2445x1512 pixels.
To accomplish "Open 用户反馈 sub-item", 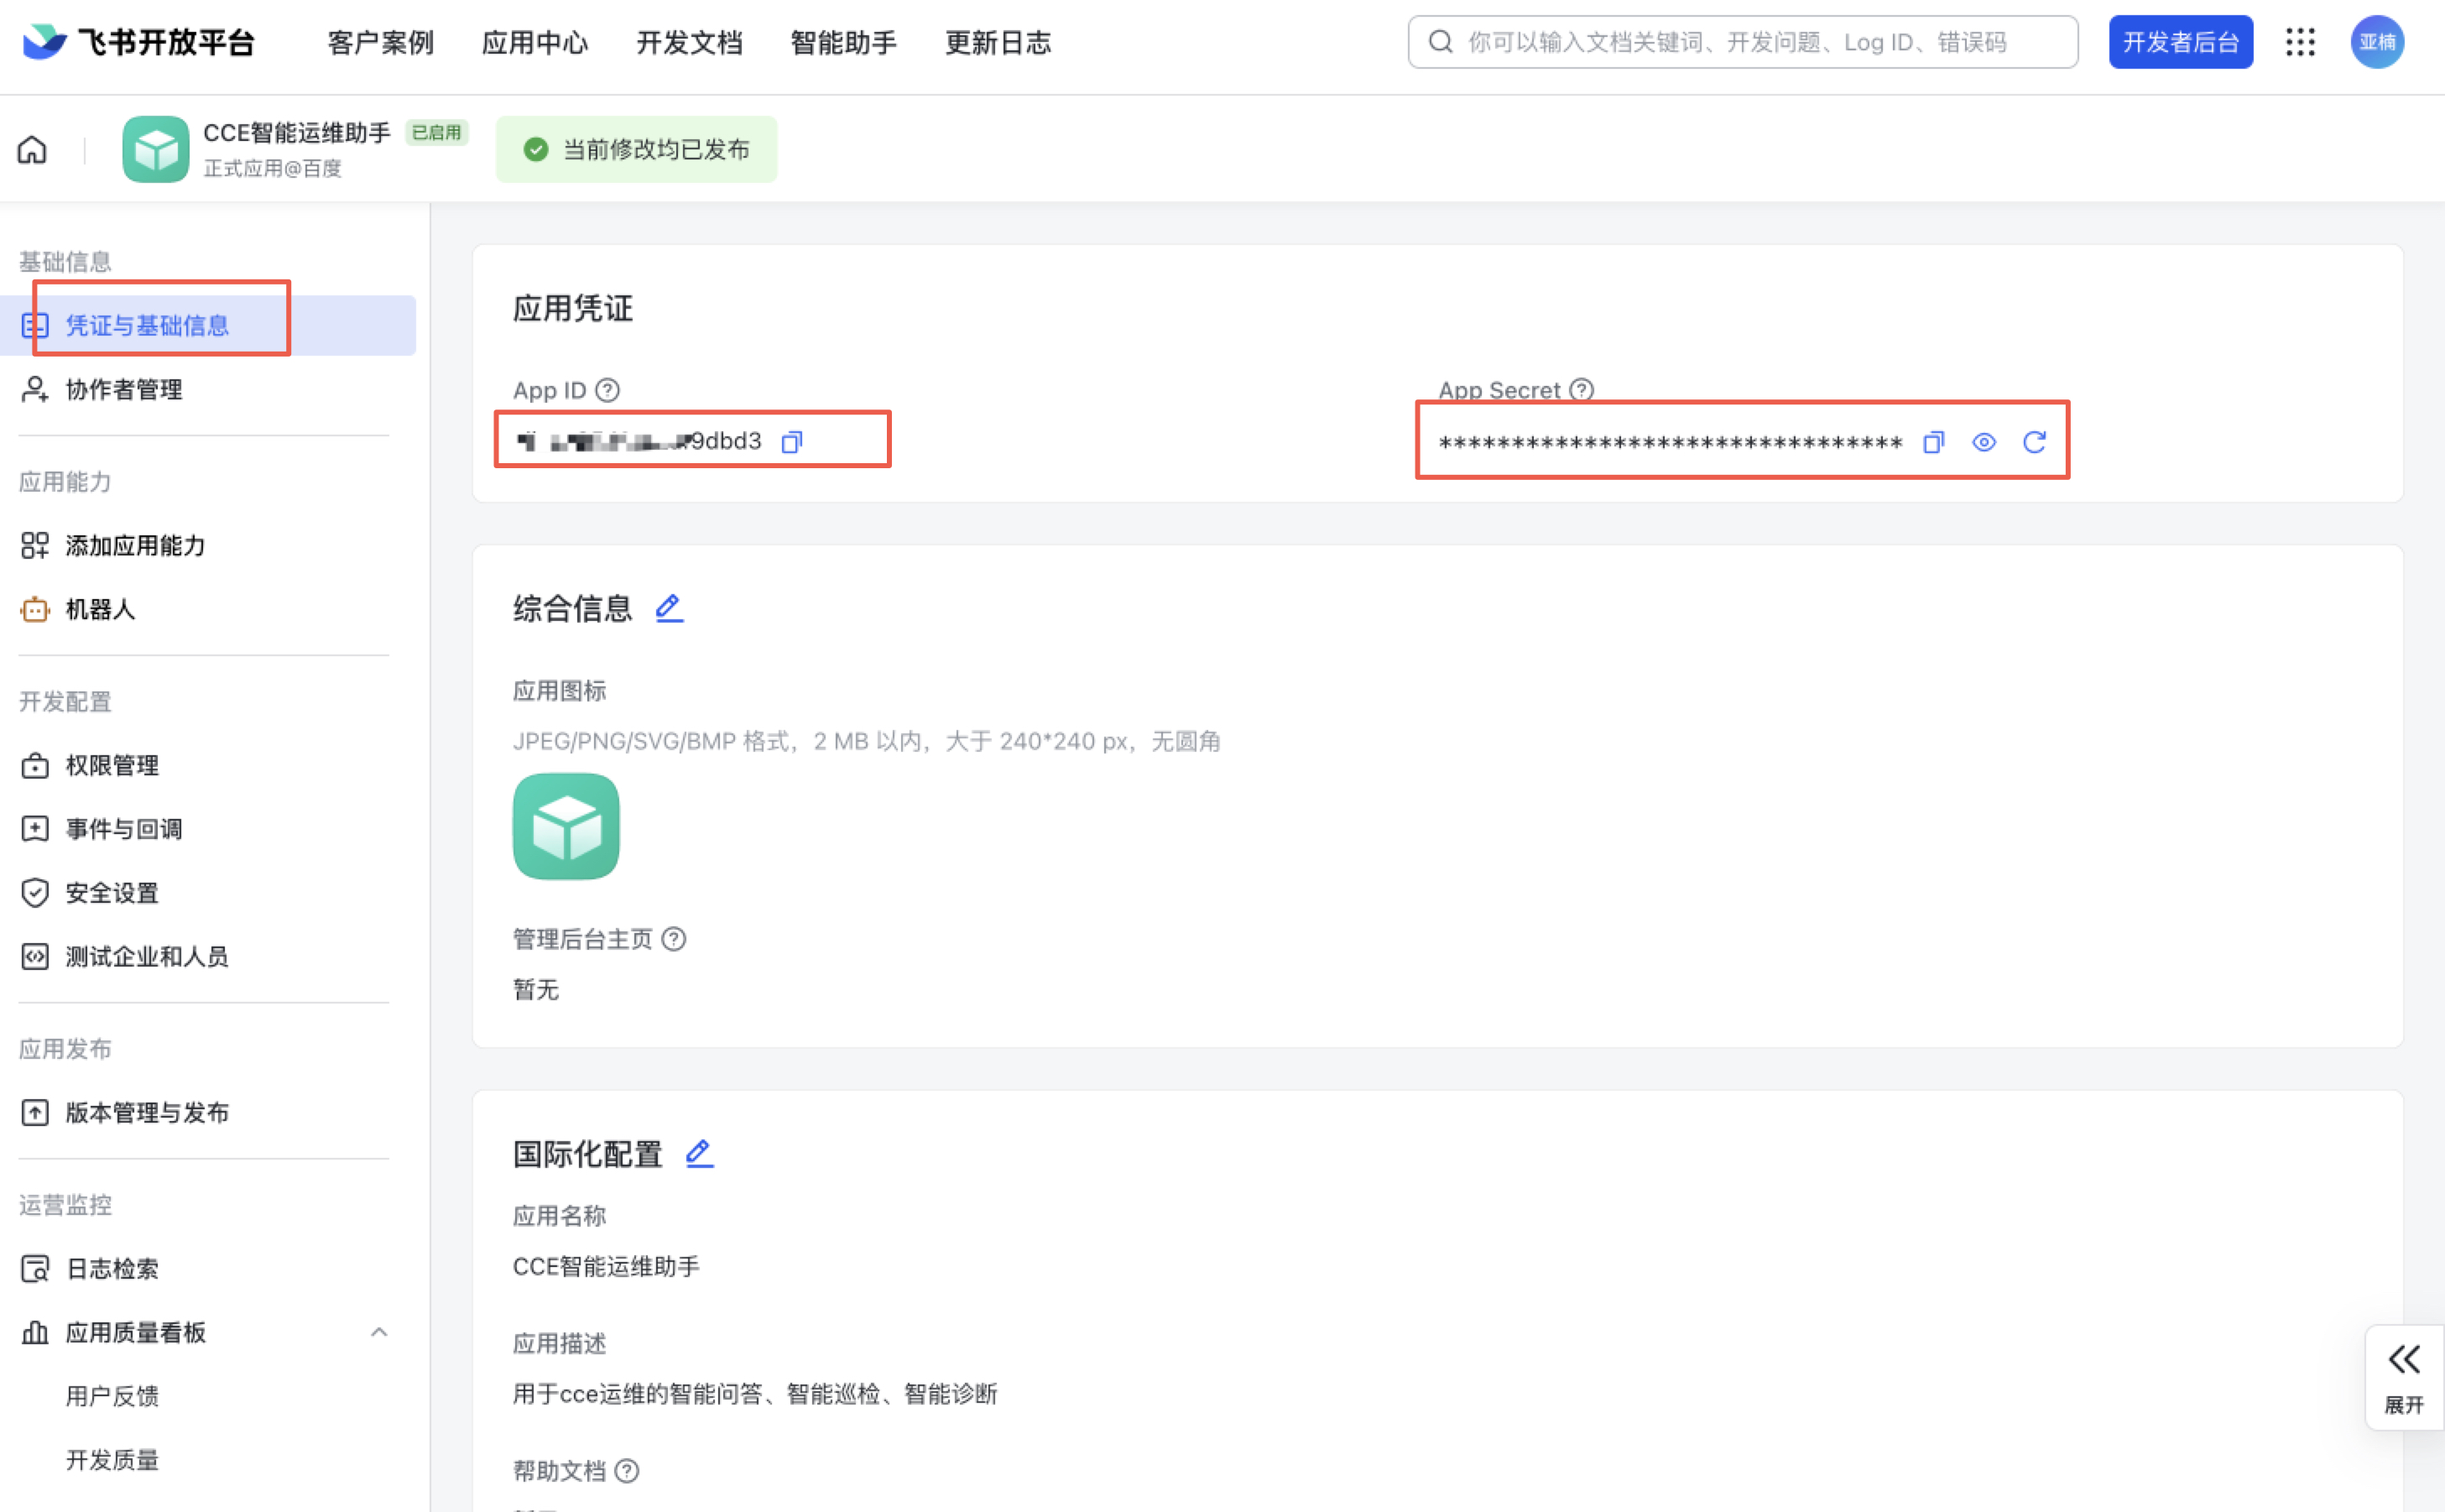I will tap(112, 1396).
